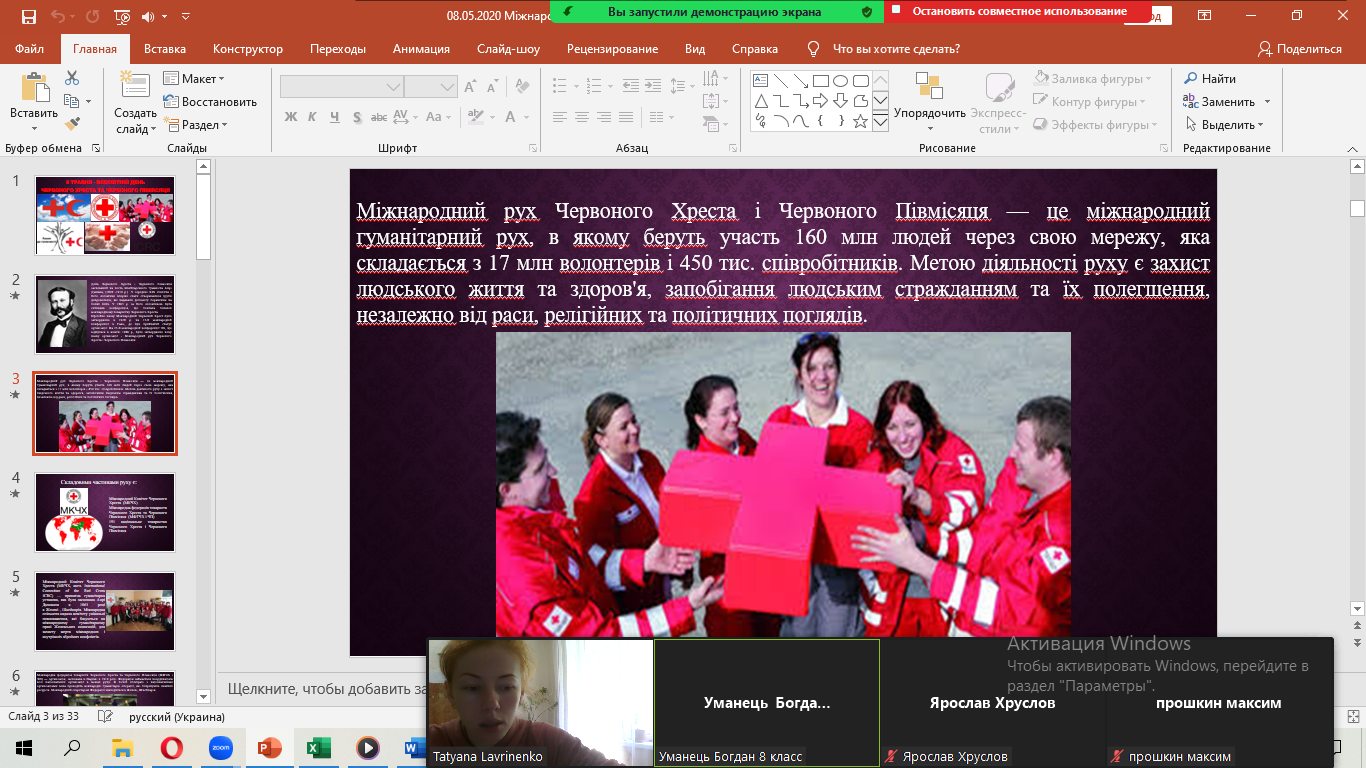Image resolution: width=1366 pixels, height=768 pixels.
Task: Expand the shapes gallery More arrow
Action: [x=881, y=122]
